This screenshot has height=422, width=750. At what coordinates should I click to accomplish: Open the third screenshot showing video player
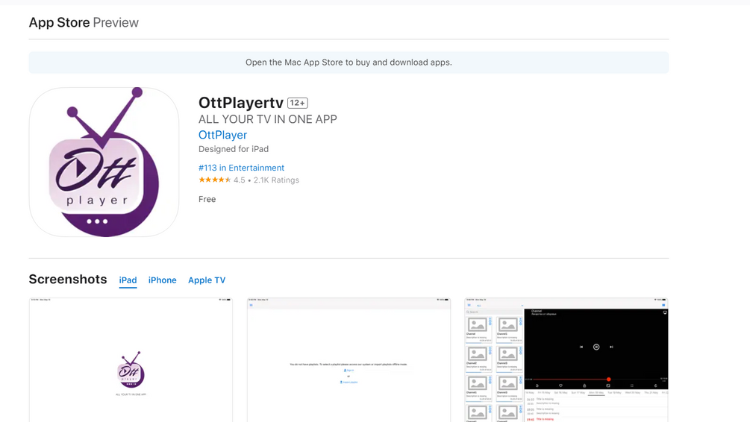point(566,360)
